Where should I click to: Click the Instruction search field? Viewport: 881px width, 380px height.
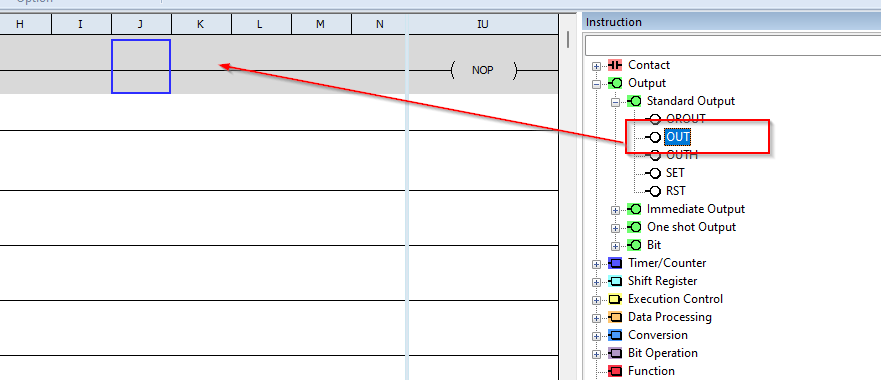click(733, 46)
